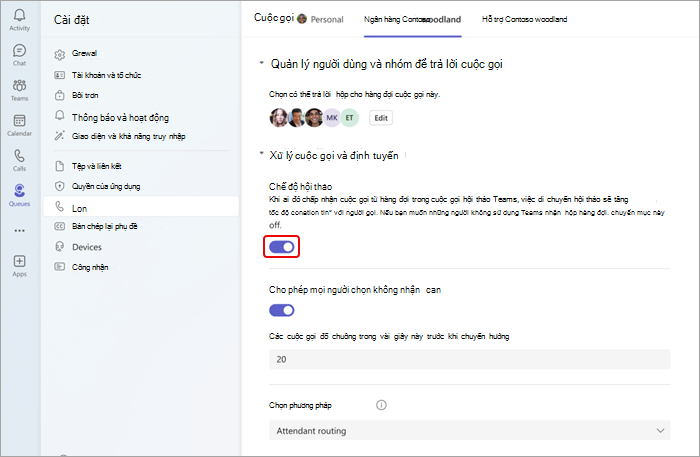
Task: Click the icon beside Công nhận
Action: pyautogui.click(x=59, y=266)
